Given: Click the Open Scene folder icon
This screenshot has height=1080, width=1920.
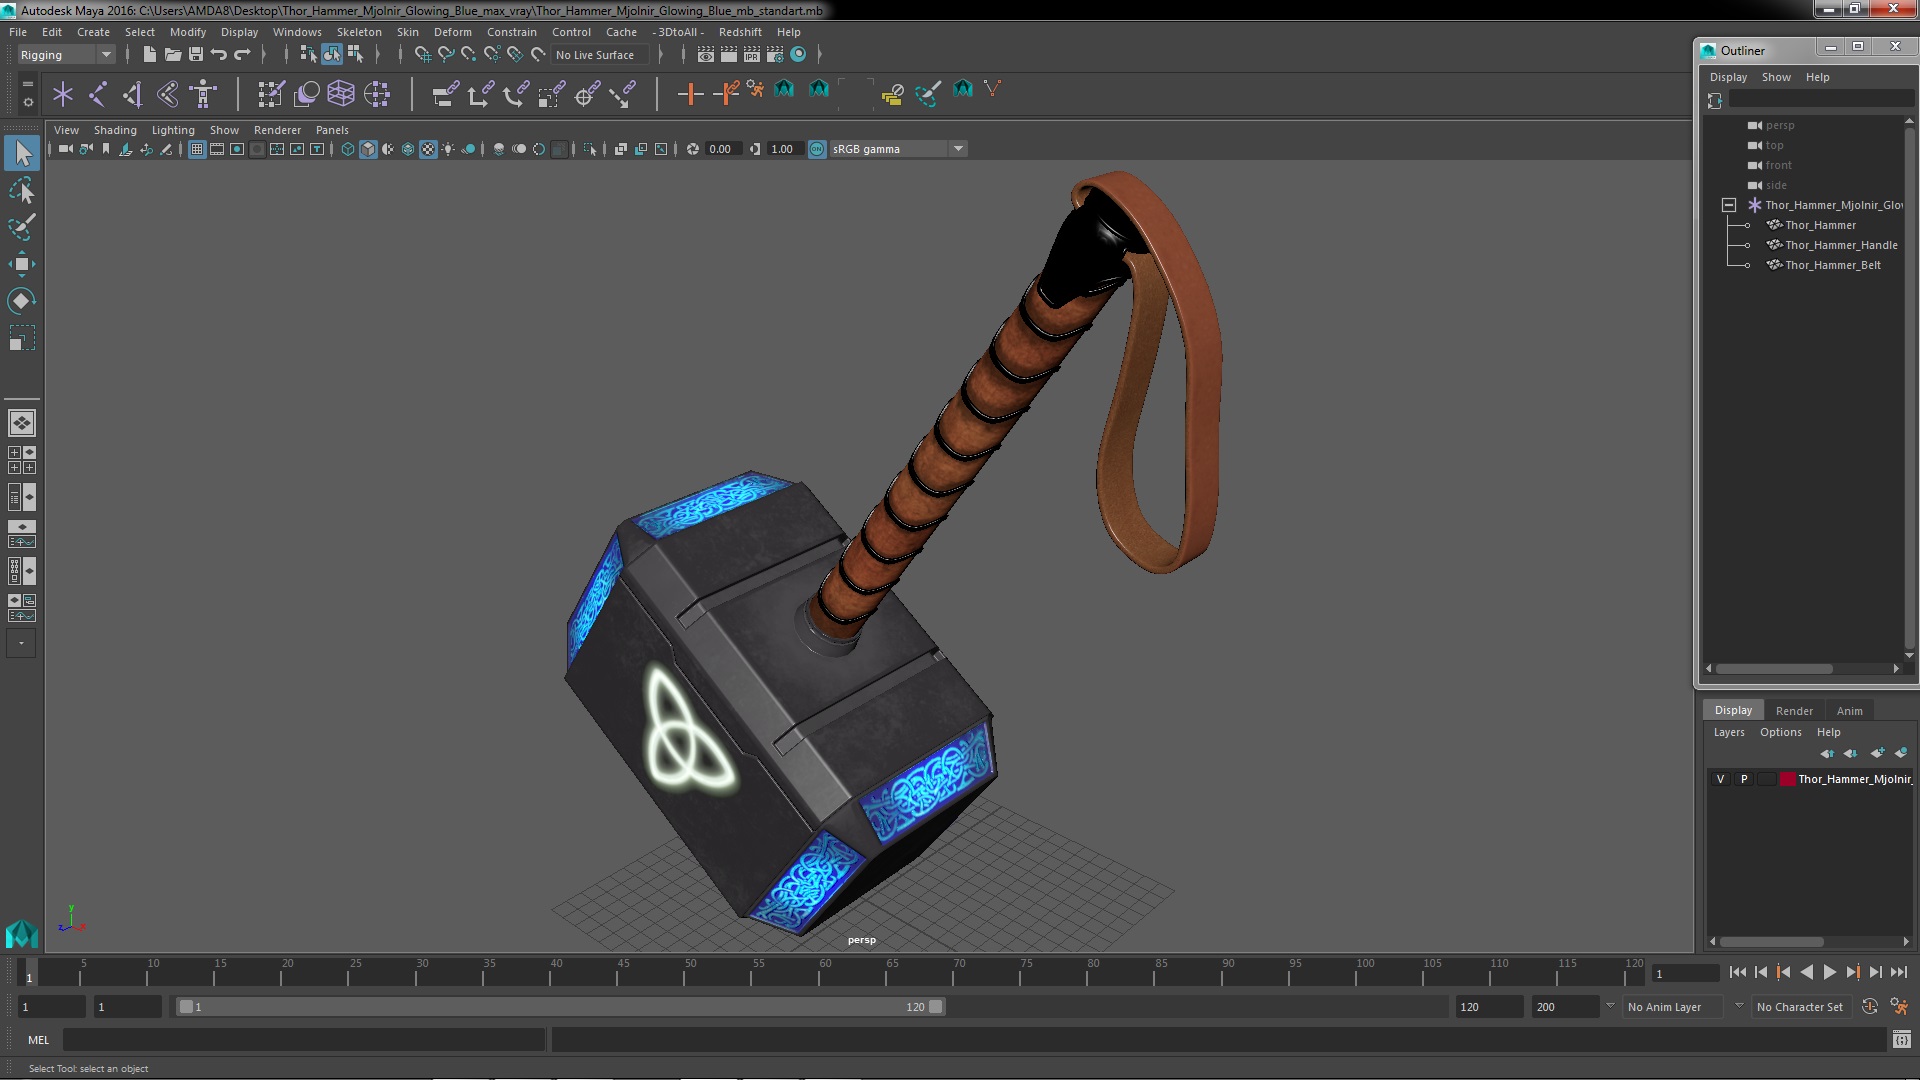Looking at the screenshot, I should pyautogui.click(x=172, y=54).
